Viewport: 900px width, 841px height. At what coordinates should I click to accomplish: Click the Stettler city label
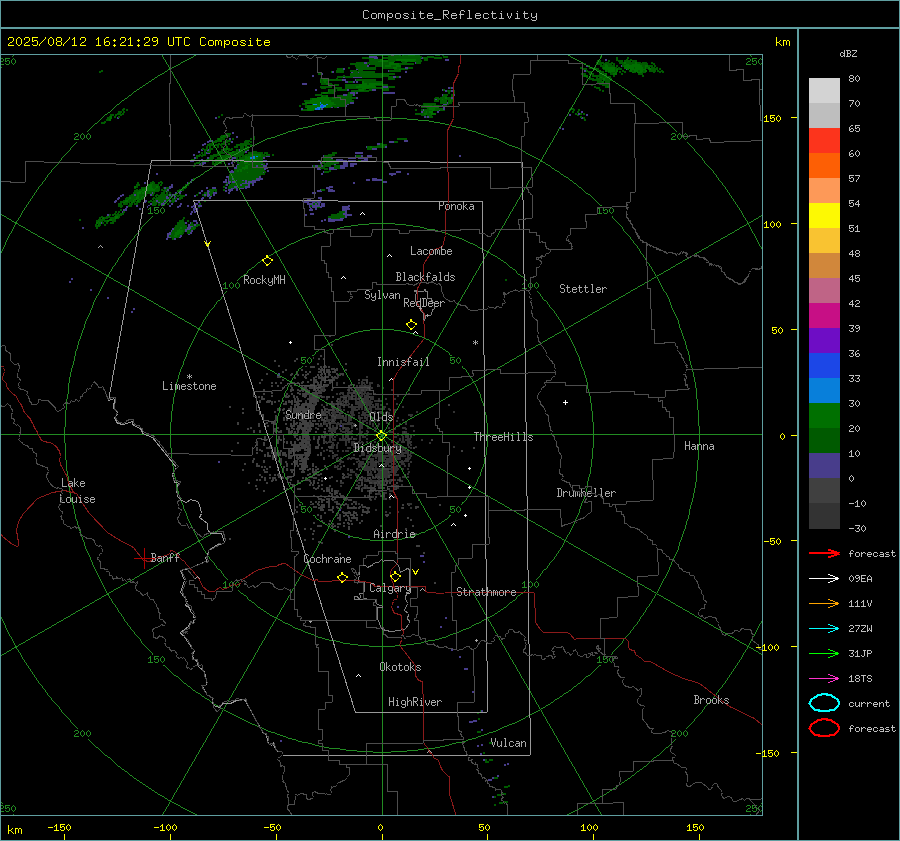(583, 289)
